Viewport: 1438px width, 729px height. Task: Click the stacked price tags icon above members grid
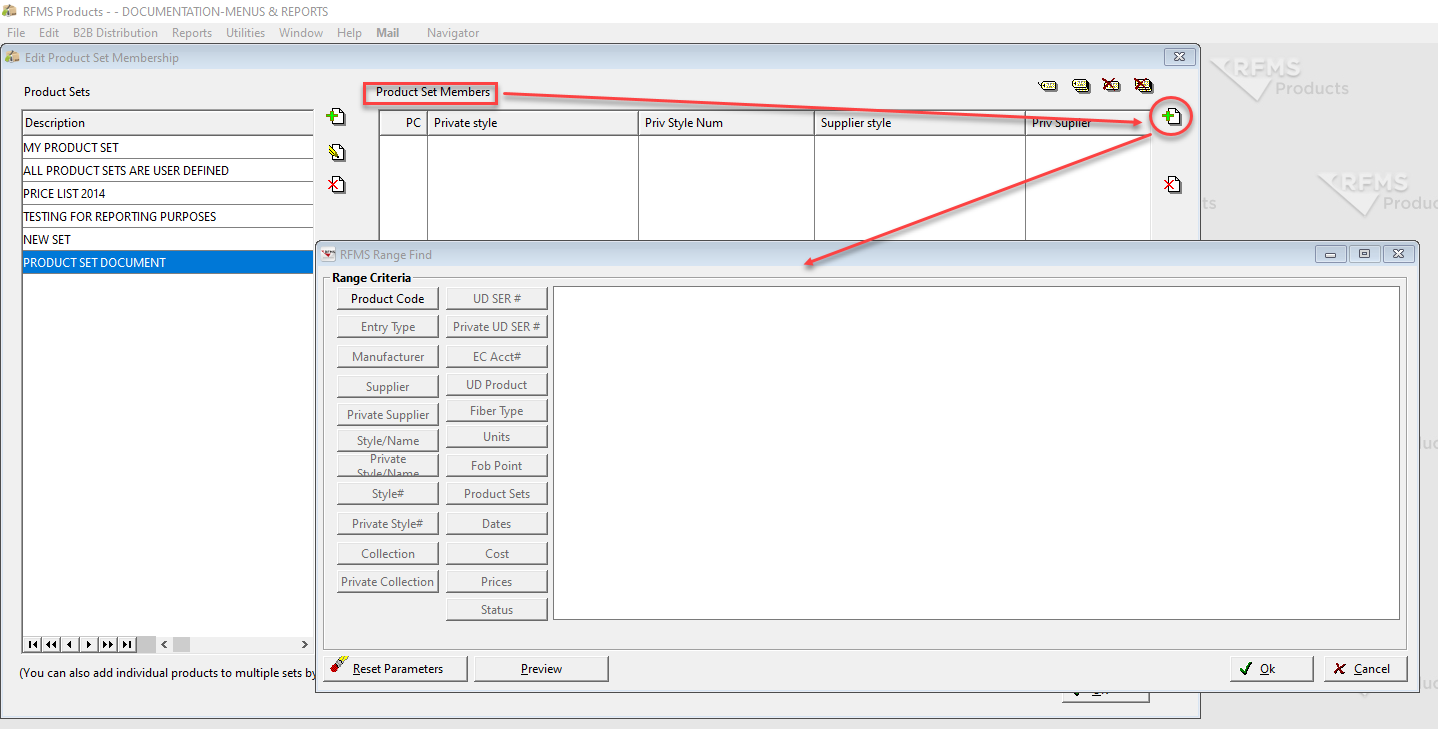[x=1080, y=85]
